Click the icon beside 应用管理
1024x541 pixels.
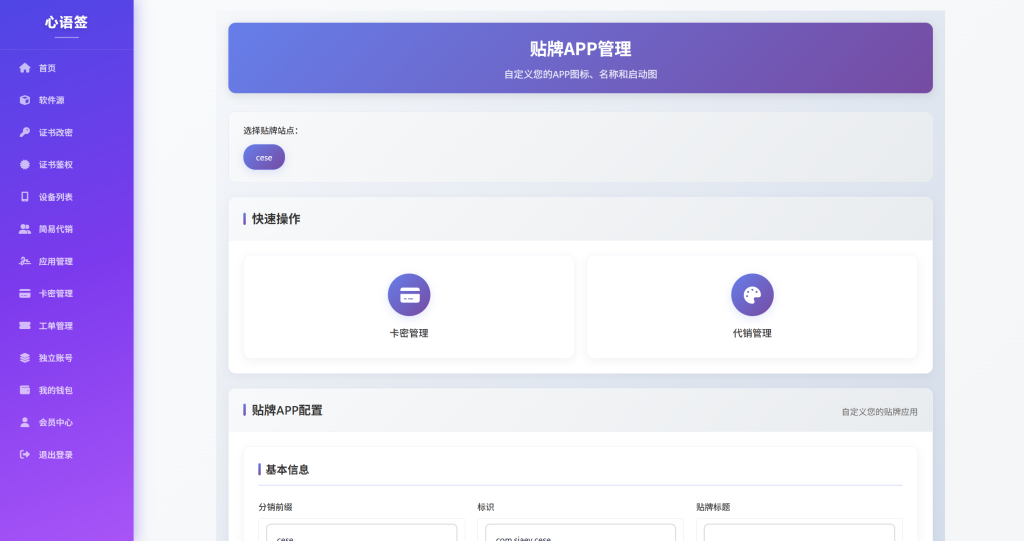[25, 261]
